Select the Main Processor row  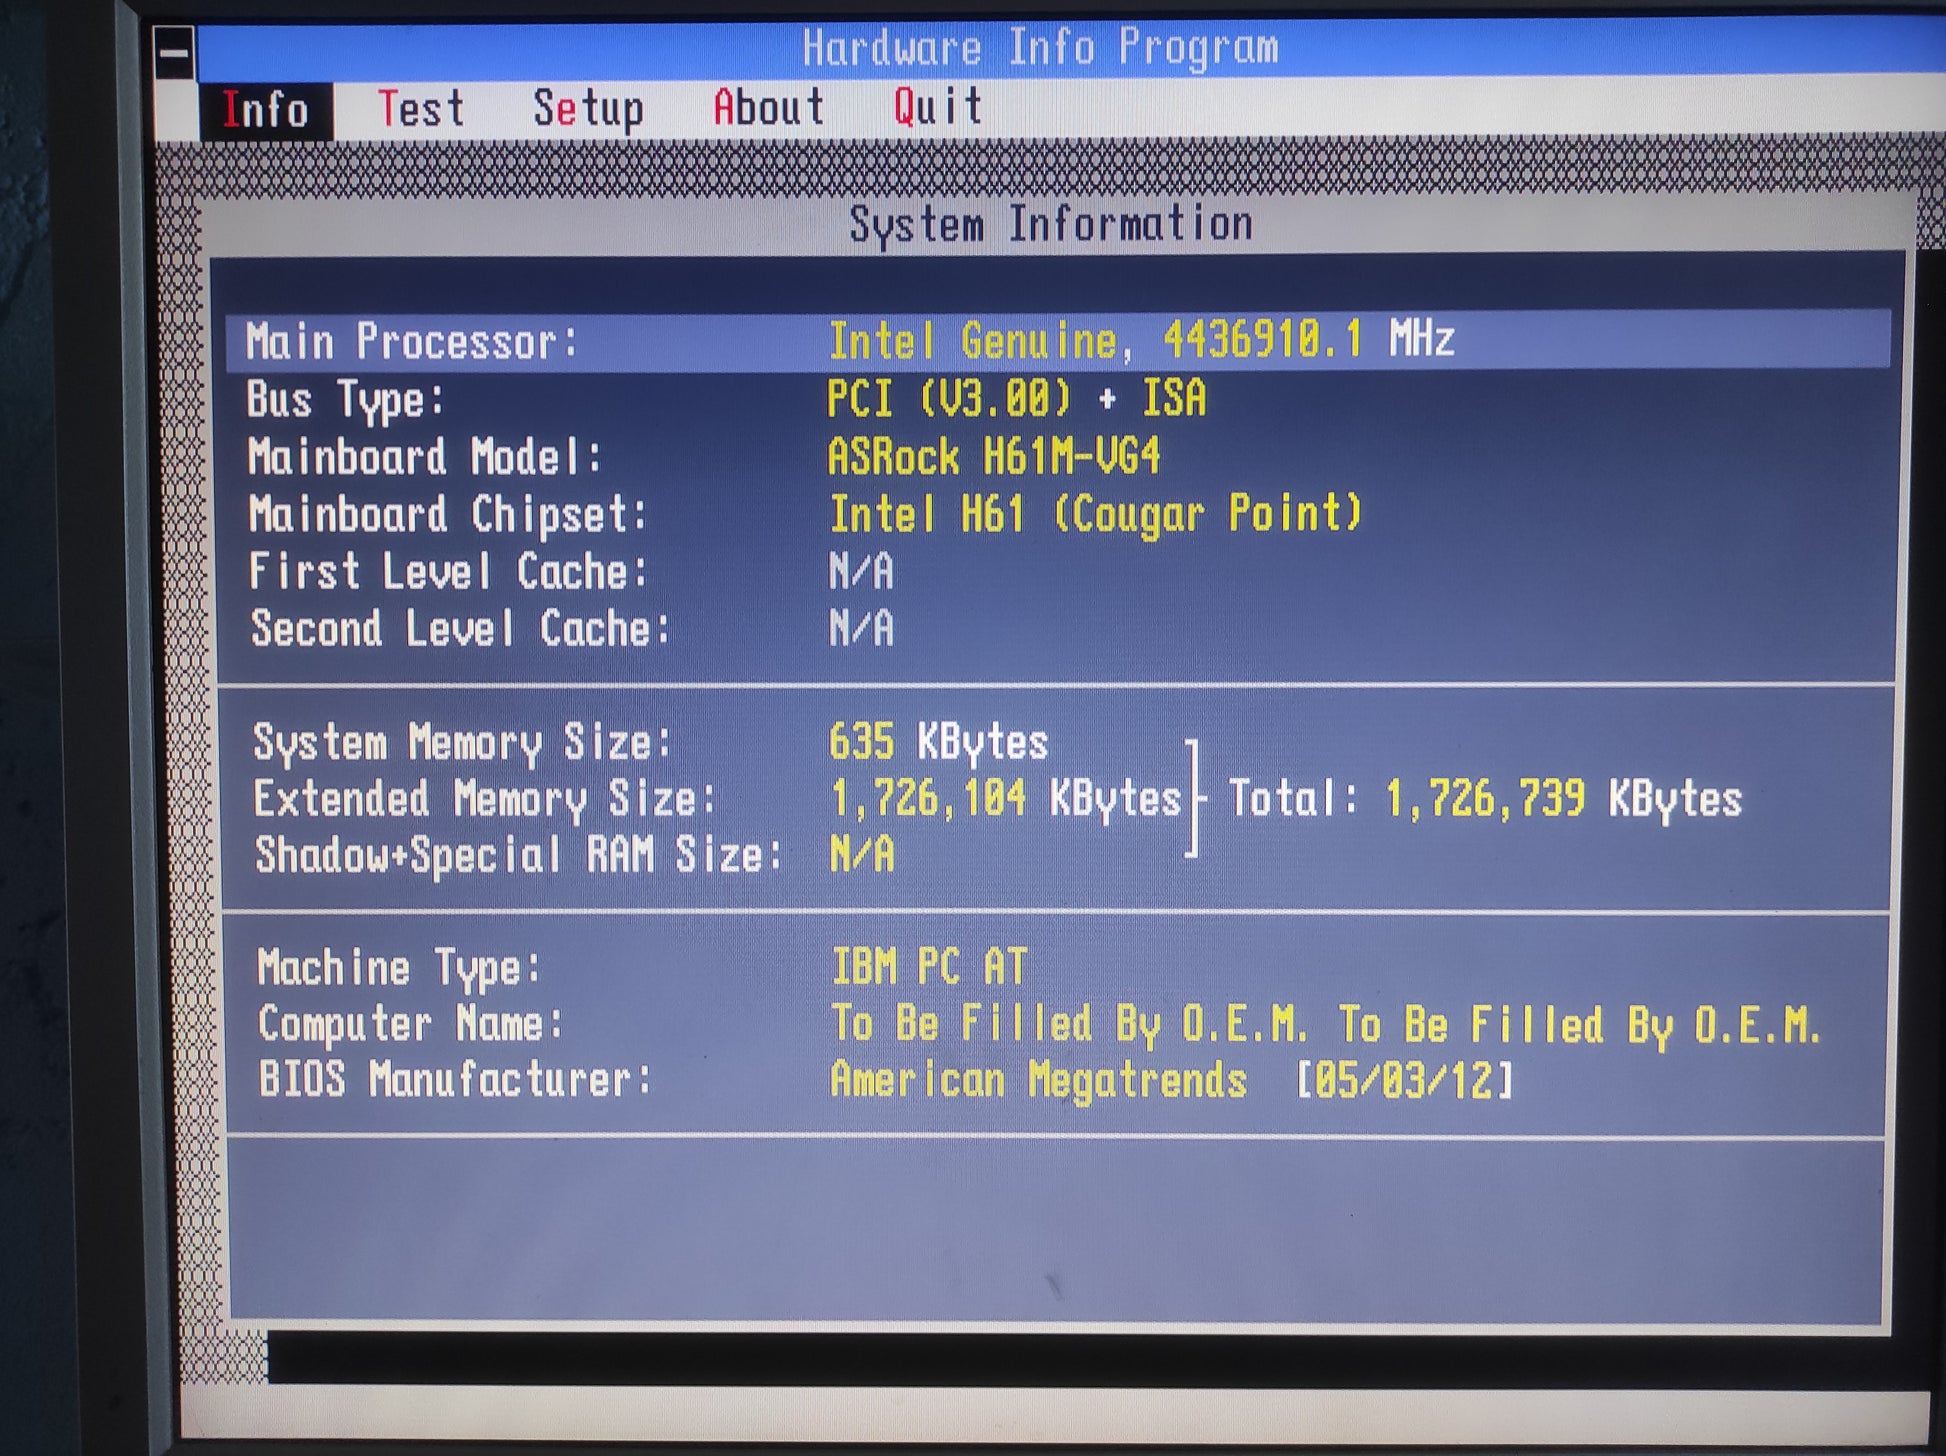pos(413,342)
